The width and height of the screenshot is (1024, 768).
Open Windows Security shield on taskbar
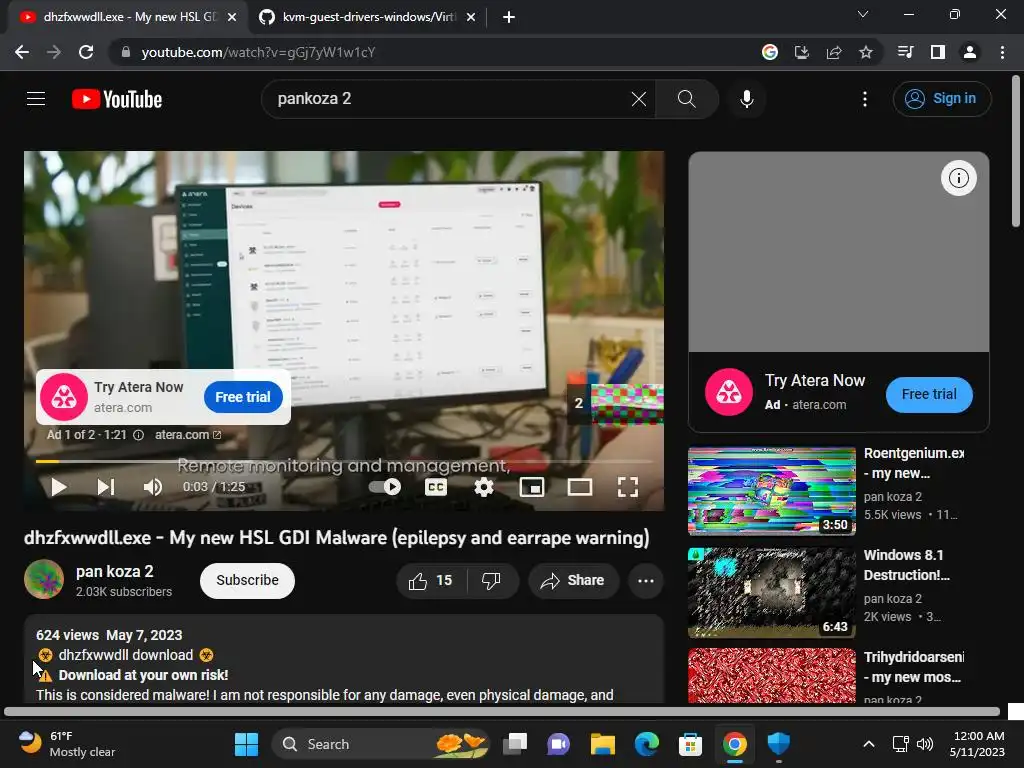click(778, 744)
